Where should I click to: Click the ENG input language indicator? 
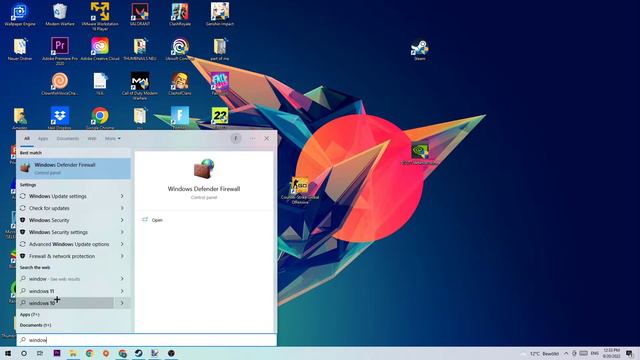pos(595,353)
